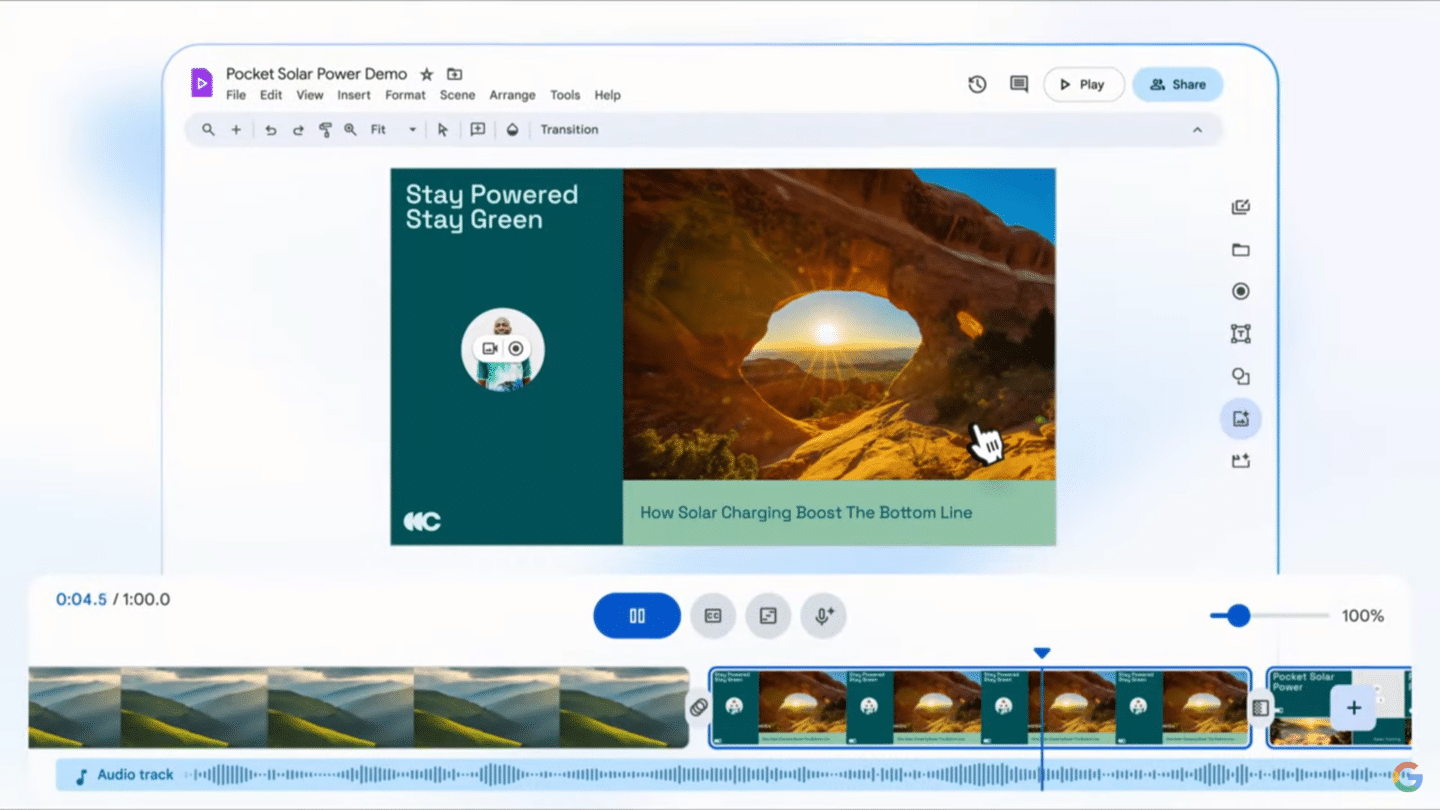
Task: Click the Share button
Action: (x=1178, y=84)
